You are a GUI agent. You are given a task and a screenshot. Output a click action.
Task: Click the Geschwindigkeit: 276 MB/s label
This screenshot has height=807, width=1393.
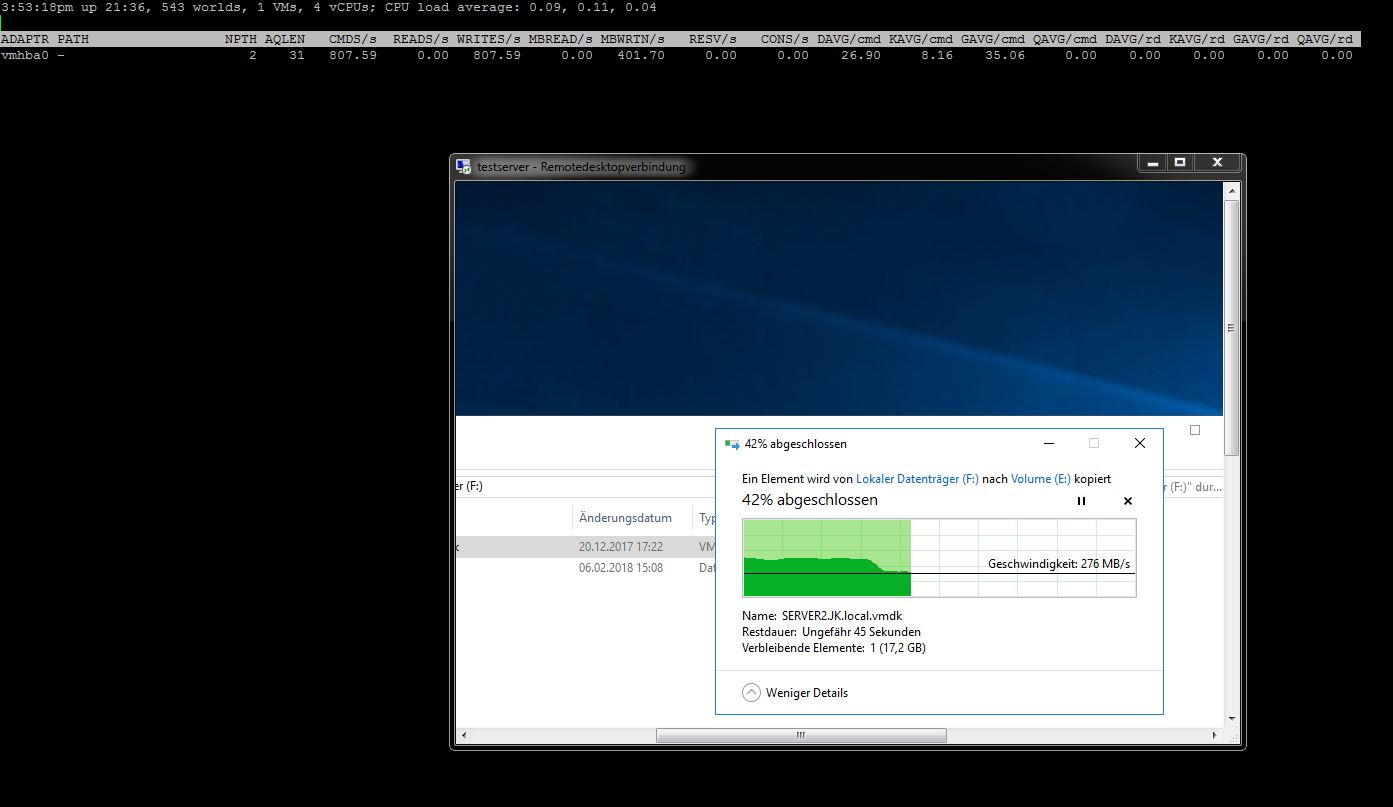tap(1059, 564)
